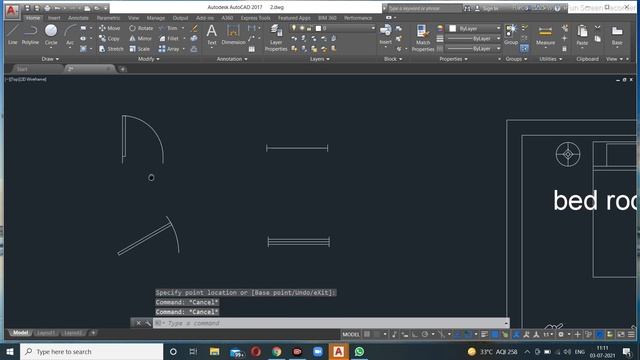Open Layer Properties manager
Screen dimensions: 640x360
point(276,38)
